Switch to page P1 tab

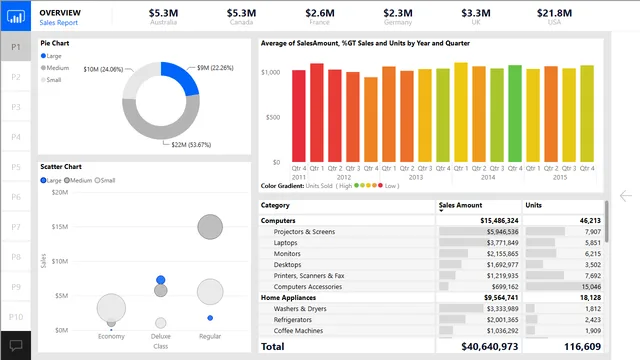(x=16, y=47)
